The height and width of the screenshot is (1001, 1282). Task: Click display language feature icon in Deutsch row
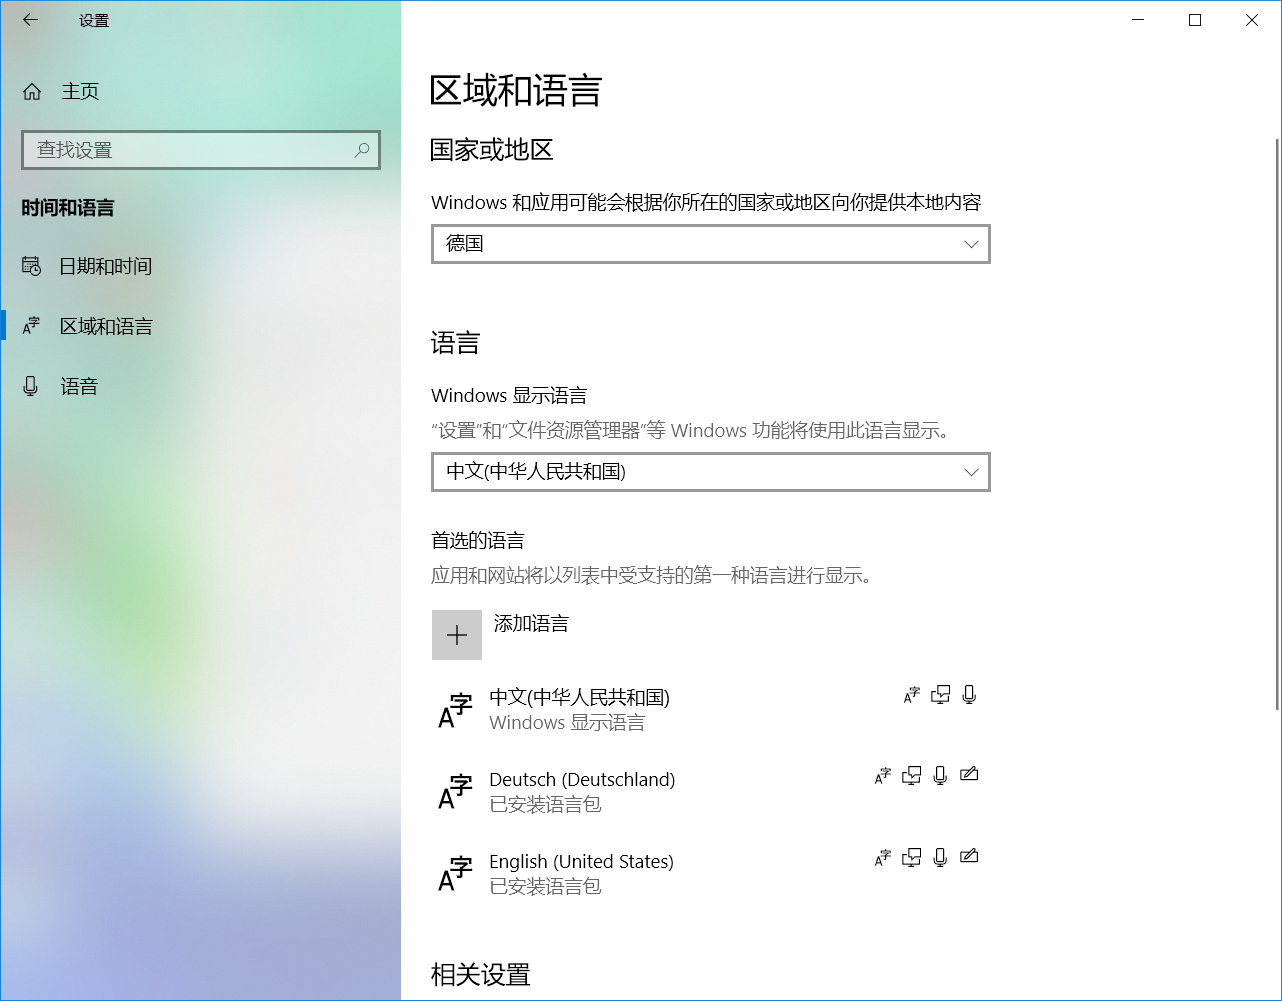click(x=882, y=775)
